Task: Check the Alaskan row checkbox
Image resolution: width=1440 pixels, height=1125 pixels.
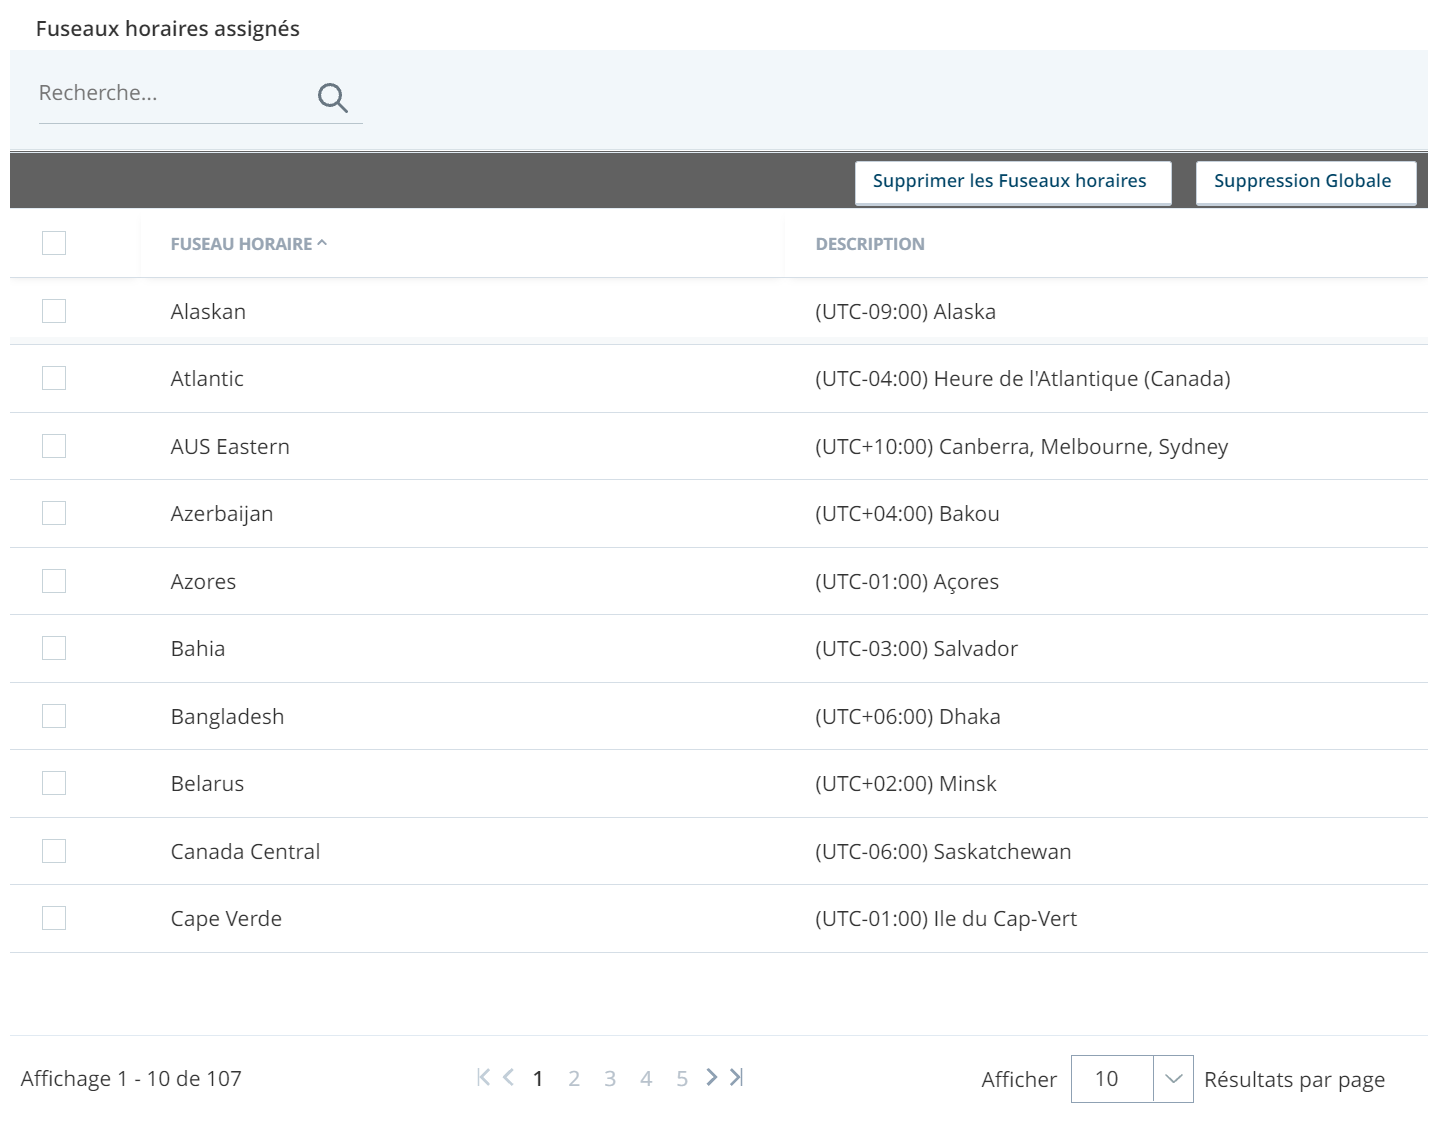Action: (x=54, y=311)
